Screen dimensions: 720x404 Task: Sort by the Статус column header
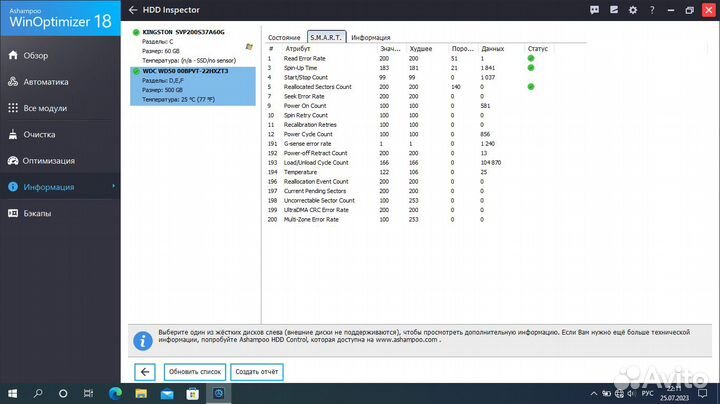(x=538, y=49)
